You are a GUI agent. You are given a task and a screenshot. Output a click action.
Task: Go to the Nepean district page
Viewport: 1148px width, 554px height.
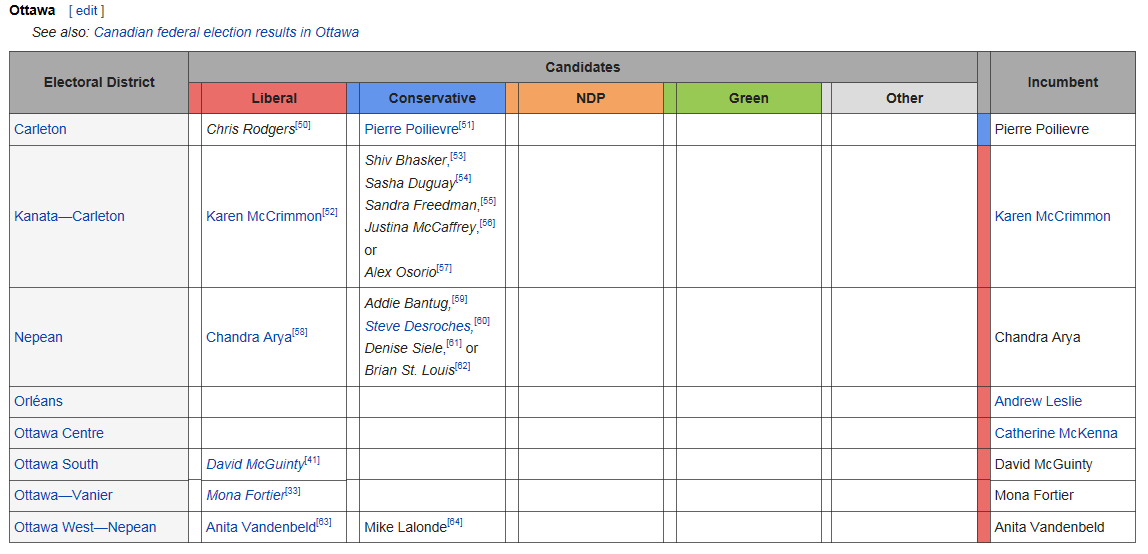38,337
